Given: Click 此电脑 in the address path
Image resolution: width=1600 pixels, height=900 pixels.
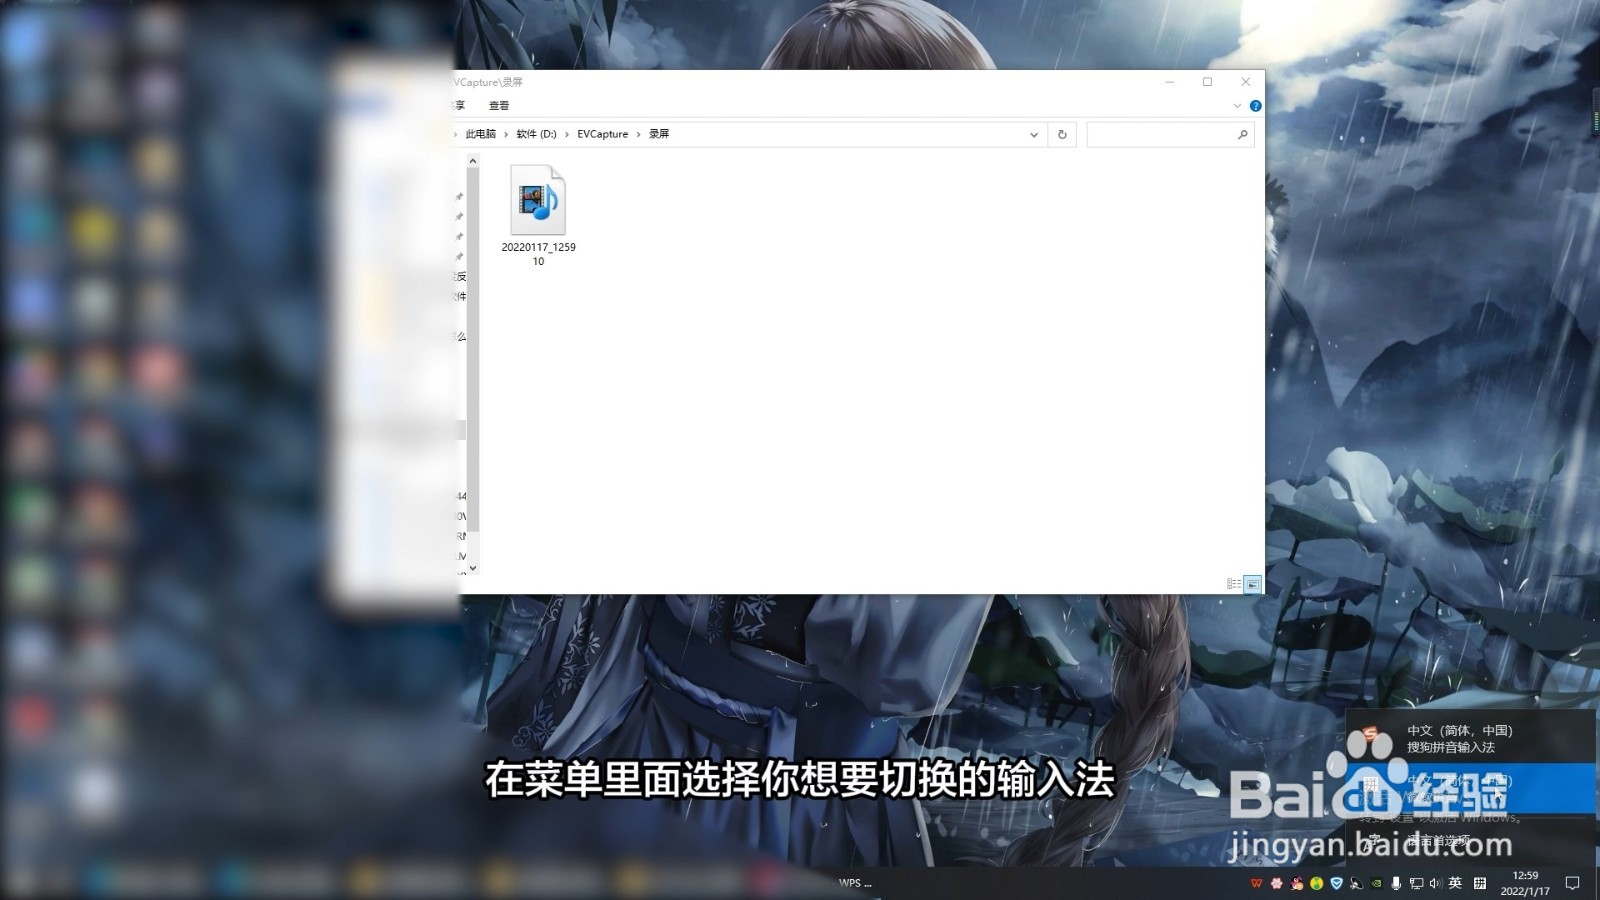Looking at the screenshot, I should click(x=480, y=134).
